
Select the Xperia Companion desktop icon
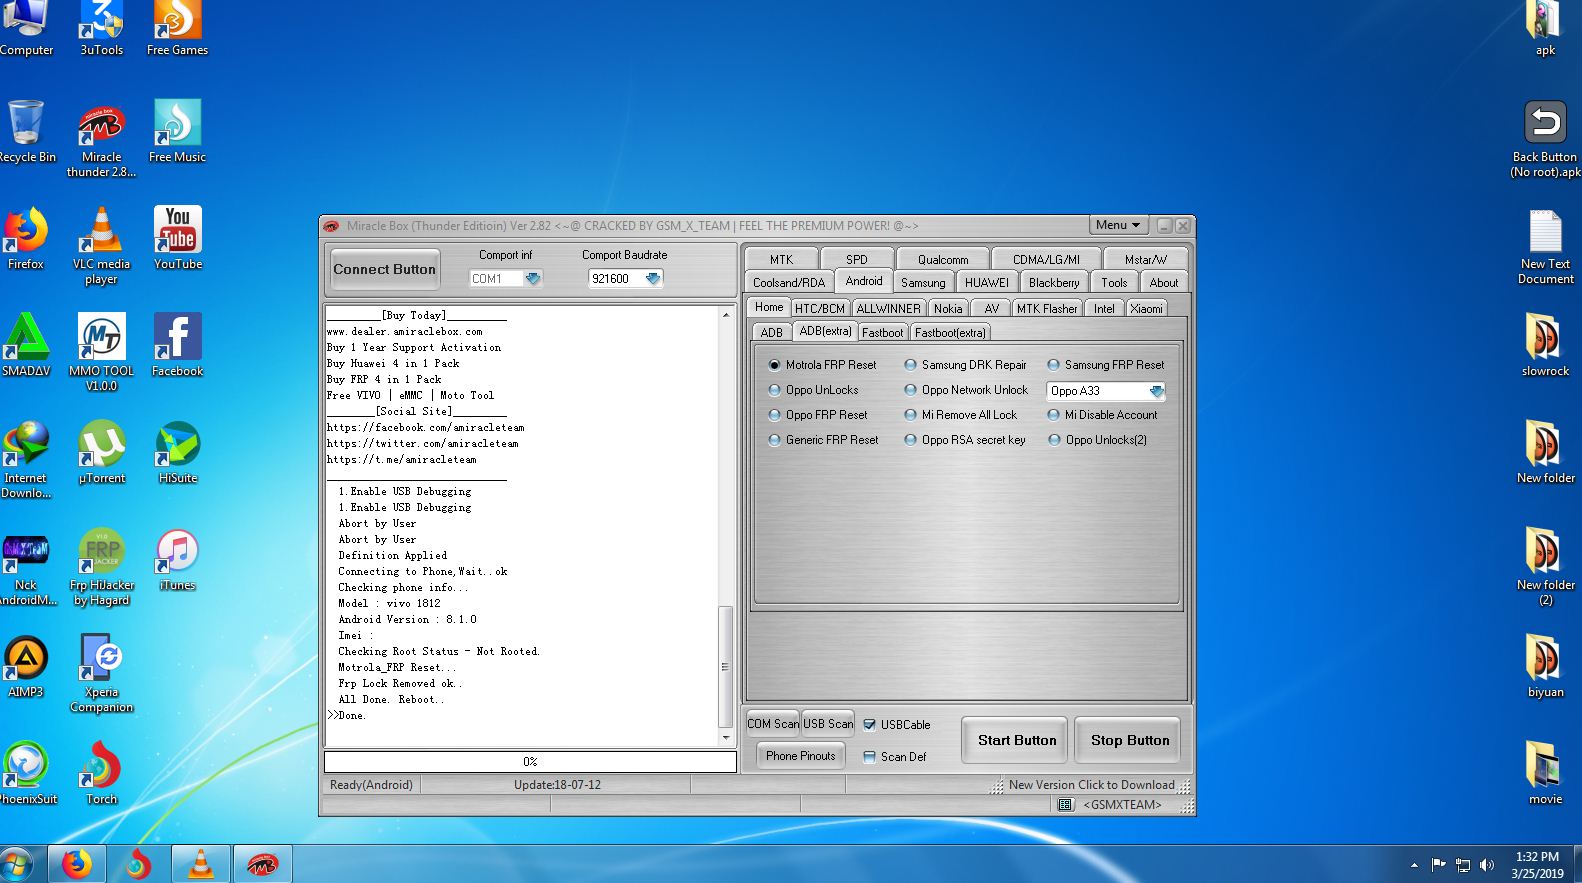[x=101, y=673]
